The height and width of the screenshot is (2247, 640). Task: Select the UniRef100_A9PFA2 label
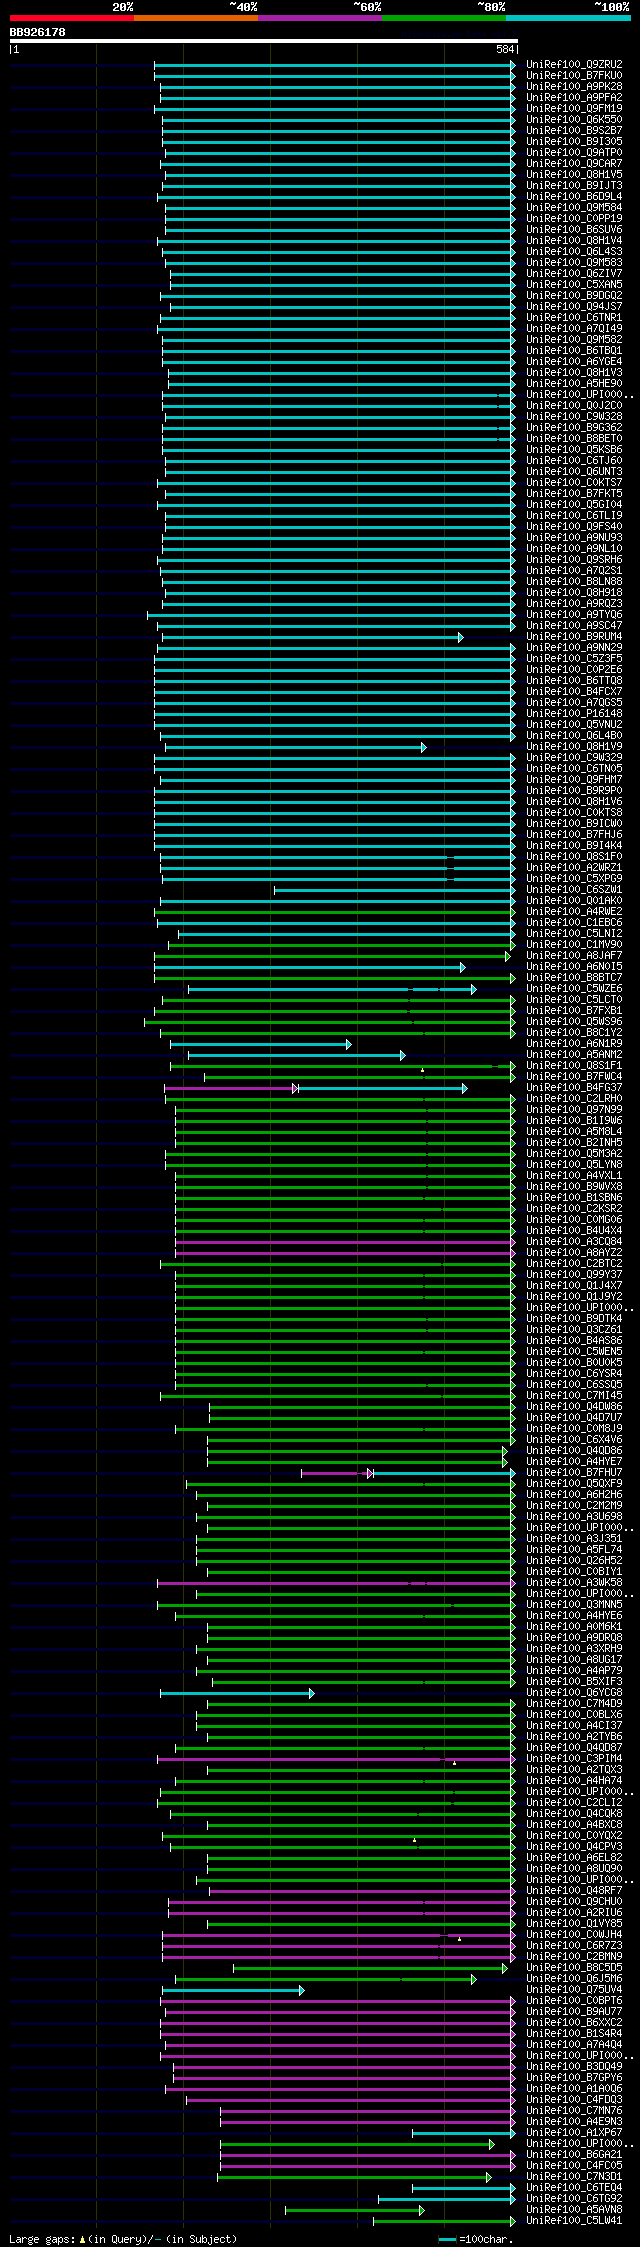574,97
